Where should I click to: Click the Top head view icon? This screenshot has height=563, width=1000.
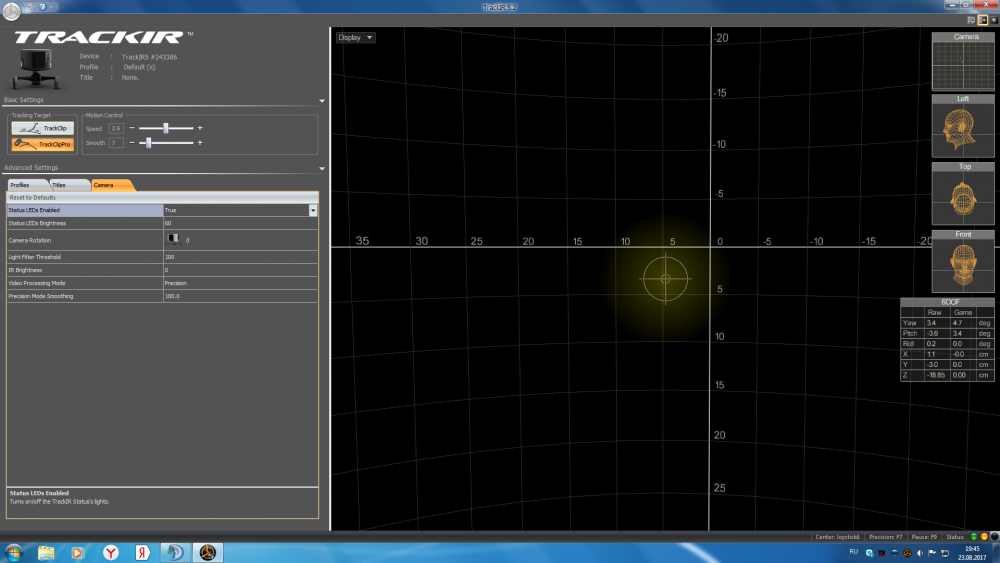(x=964, y=198)
